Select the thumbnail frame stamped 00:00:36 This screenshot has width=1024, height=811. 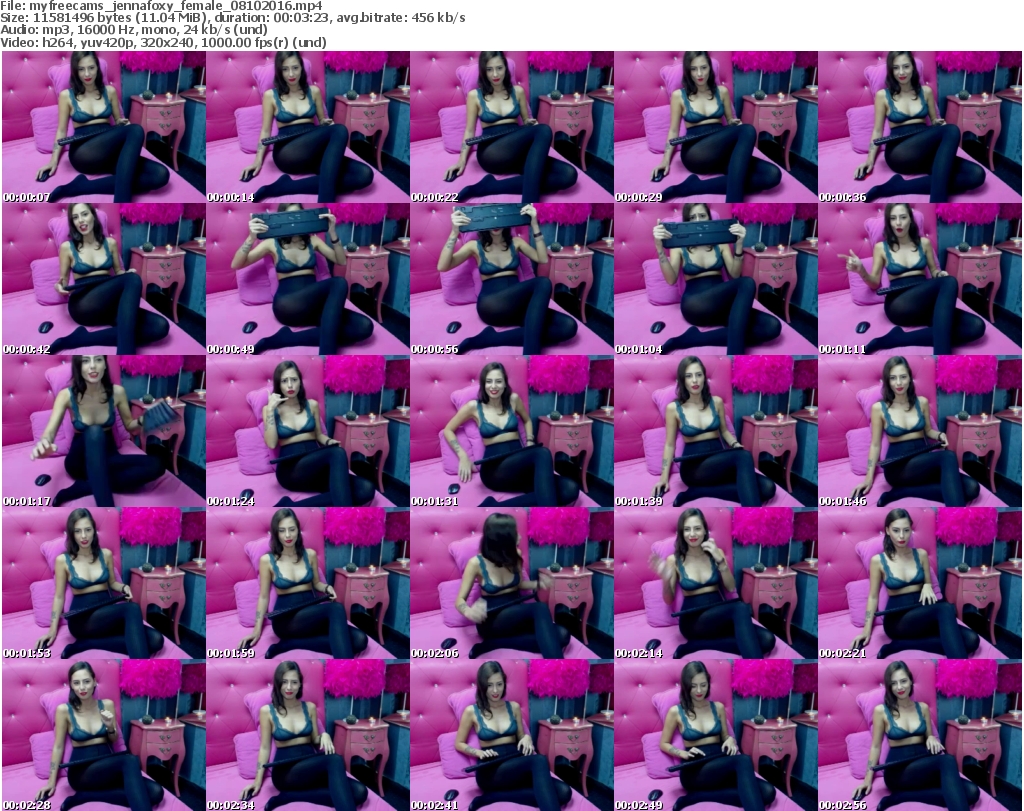[920, 127]
